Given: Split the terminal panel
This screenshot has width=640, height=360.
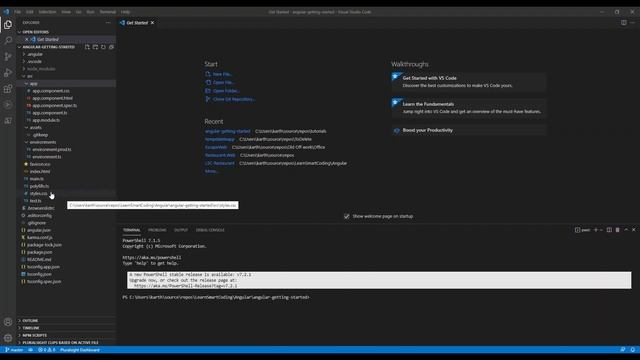Looking at the screenshot, I should (x=609, y=230).
